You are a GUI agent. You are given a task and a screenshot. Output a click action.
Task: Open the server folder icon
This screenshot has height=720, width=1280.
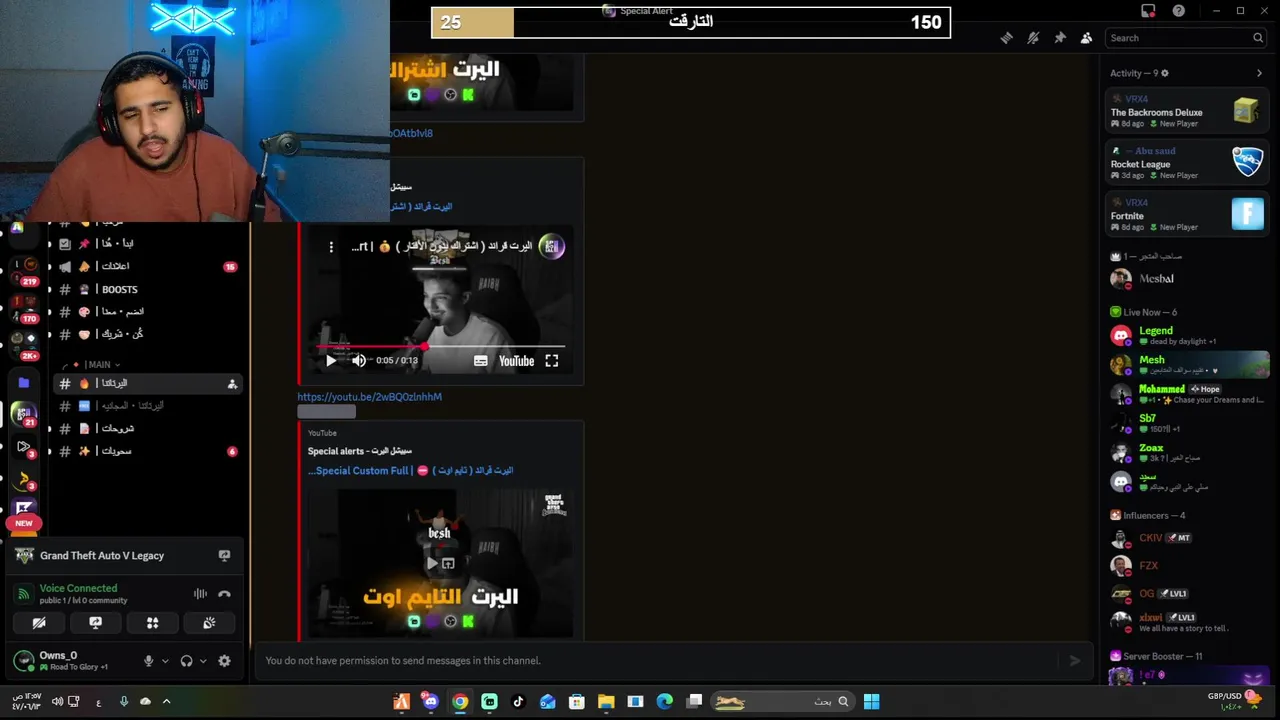24,383
